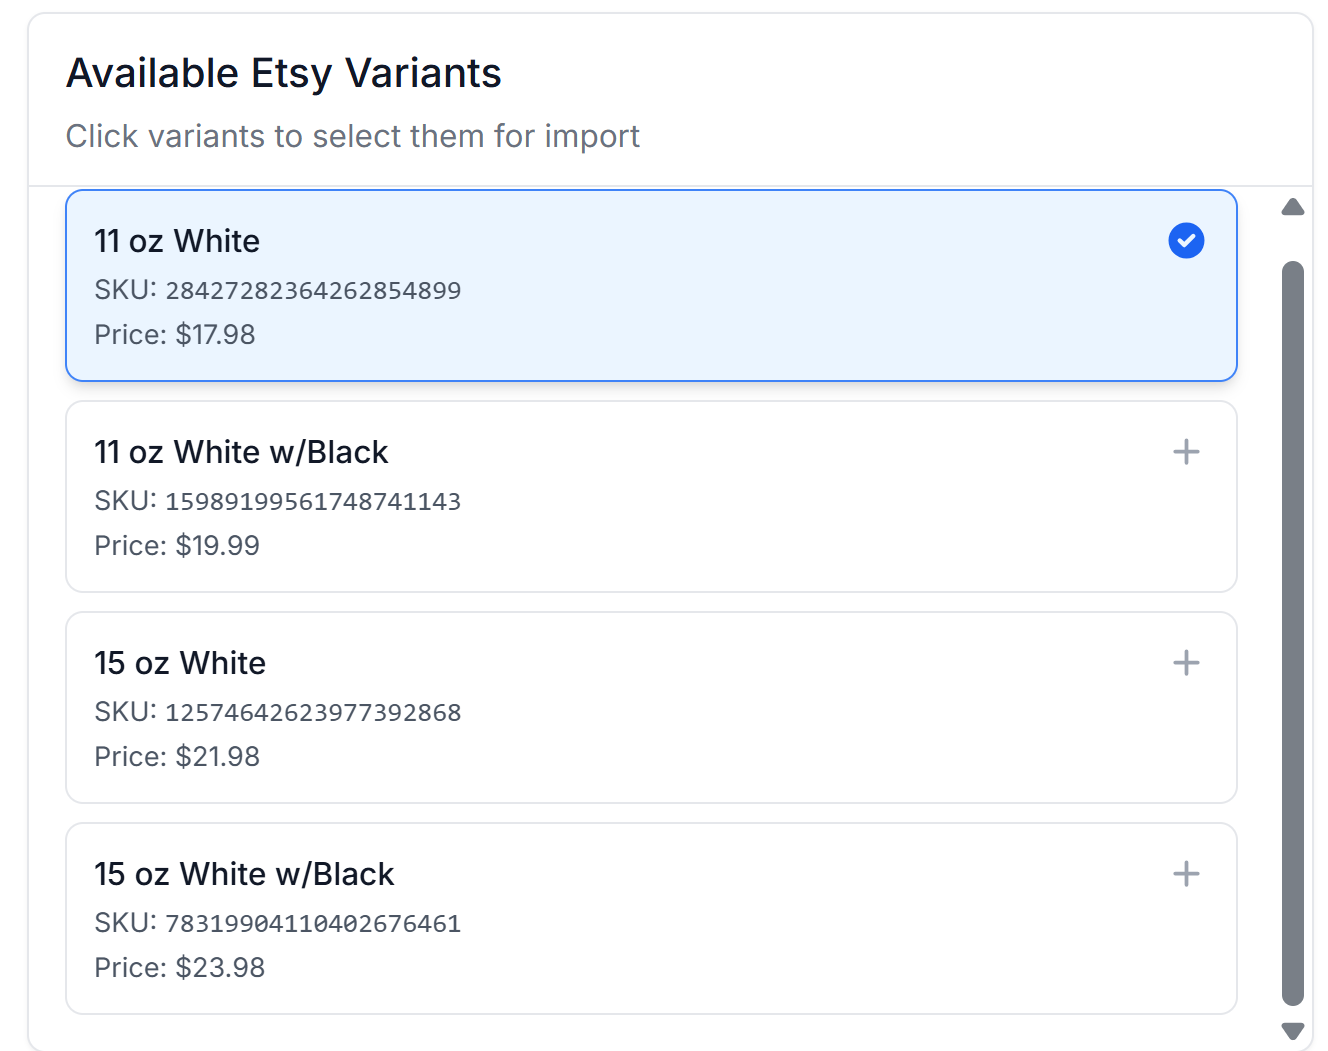Click plus icon on 15 oz White w/Black
This screenshot has height=1051, width=1328.
[1186, 874]
